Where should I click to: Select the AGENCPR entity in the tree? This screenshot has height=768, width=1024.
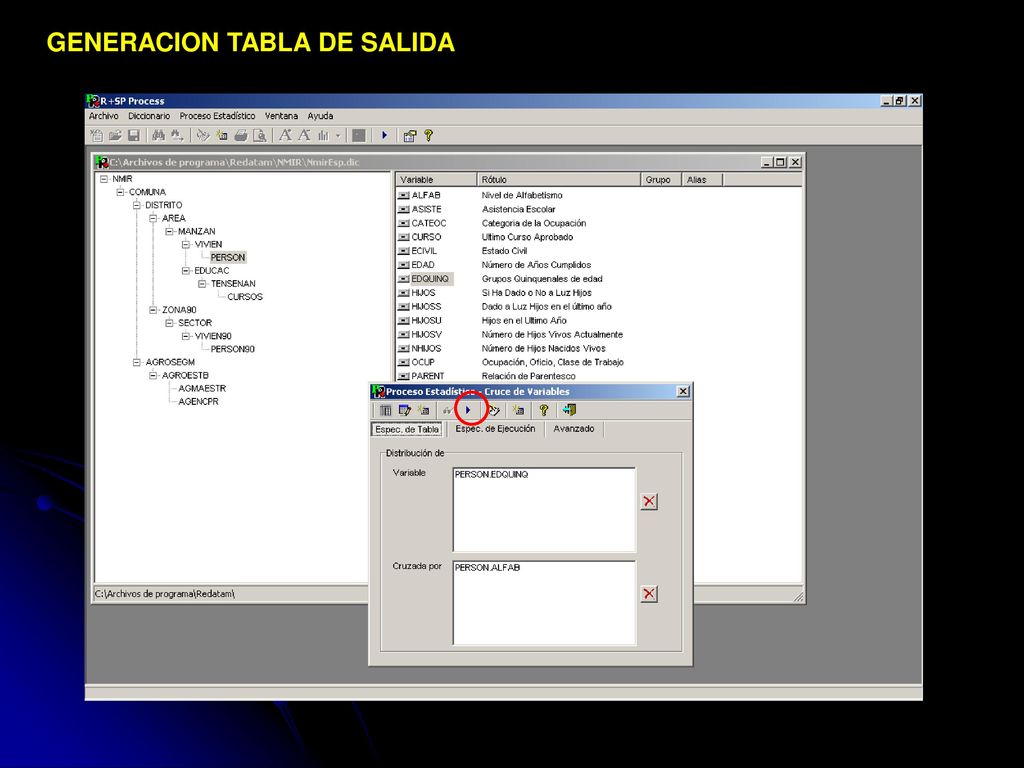click(x=199, y=402)
